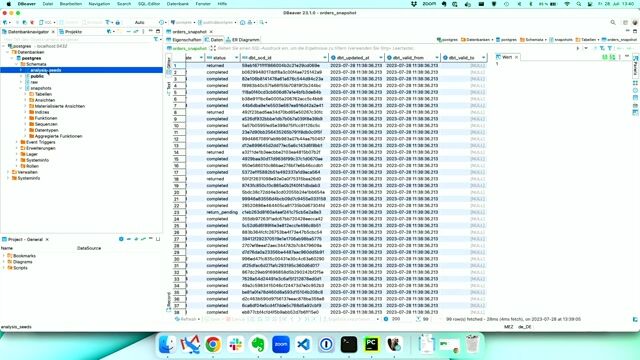
Task: Open 1Password from the Dock
Action: click(x=326, y=344)
